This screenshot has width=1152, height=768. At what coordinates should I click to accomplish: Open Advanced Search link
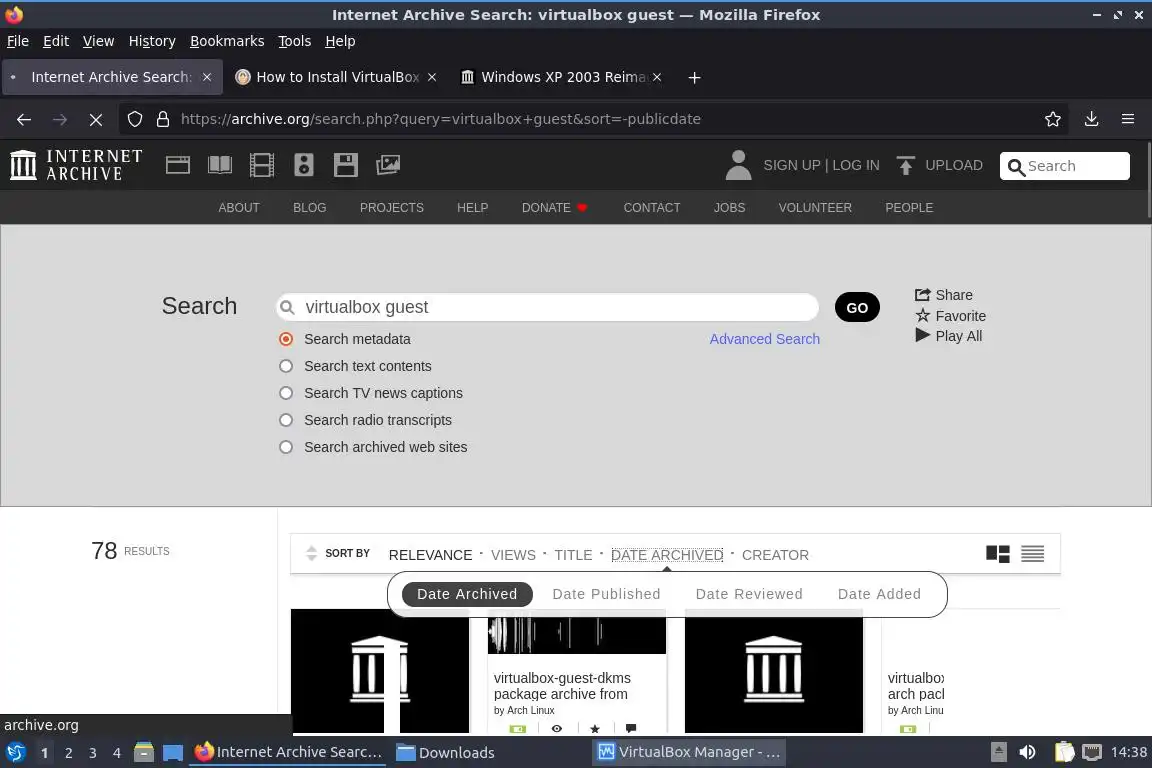[x=764, y=339]
